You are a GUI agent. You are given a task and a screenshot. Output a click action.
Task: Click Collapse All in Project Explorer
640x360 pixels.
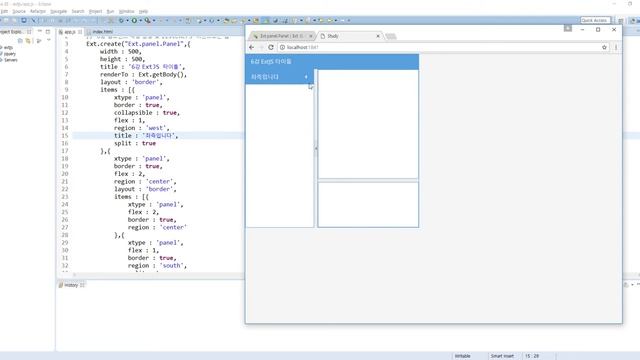point(20,41)
